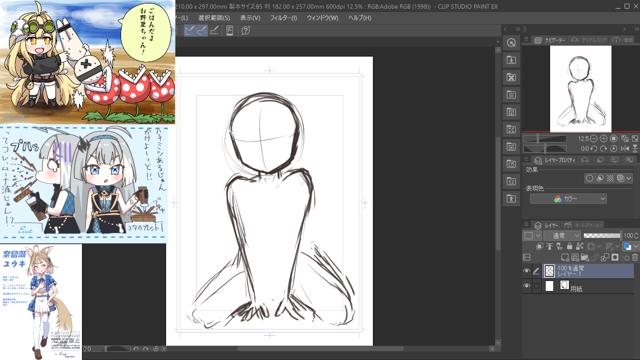Image resolution: width=640 pixels, height=360 pixels.
Task: Toggle tone effect icon in Layer Property
Action: pyautogui.click(x=610, y=179)
